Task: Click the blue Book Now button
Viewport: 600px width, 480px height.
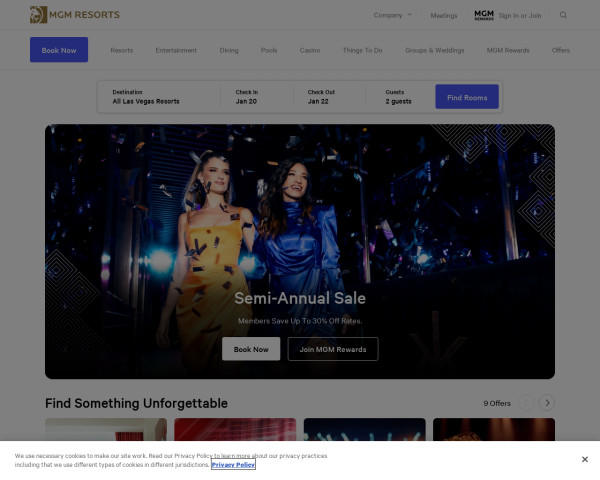Action: [x=59, y=50]
